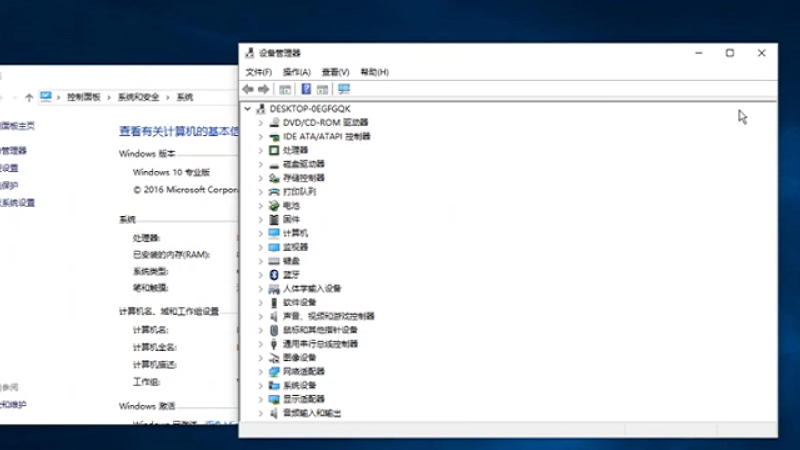This screenshot has width=800, height=450.
Task: Click the 声音、视频和游戏控制器 speaker icon
Action: (274, 316)
